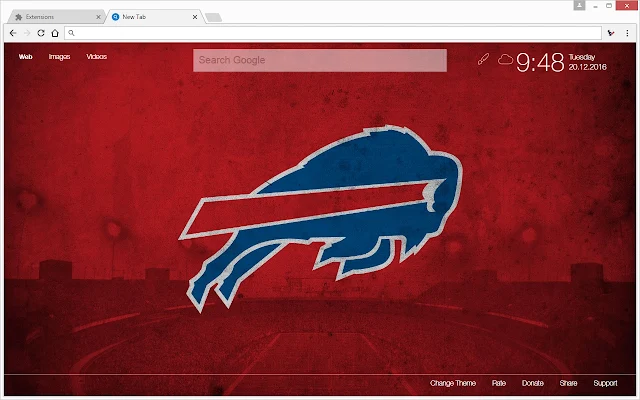
Task: Click the Tuesday date text
Action: pyautogui.click(x=582, y=57)
